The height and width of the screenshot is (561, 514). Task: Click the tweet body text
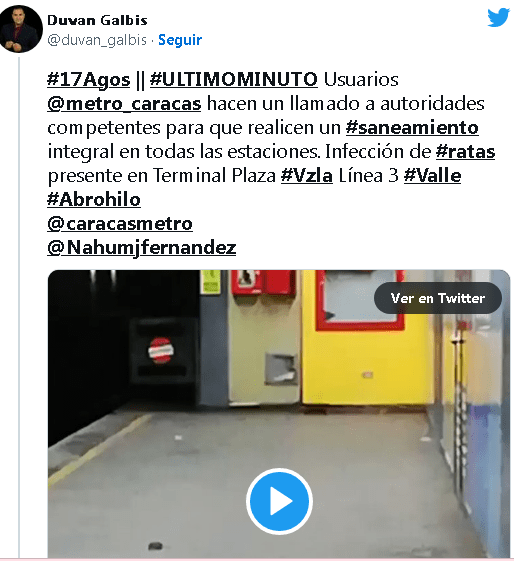click(271, 163)
